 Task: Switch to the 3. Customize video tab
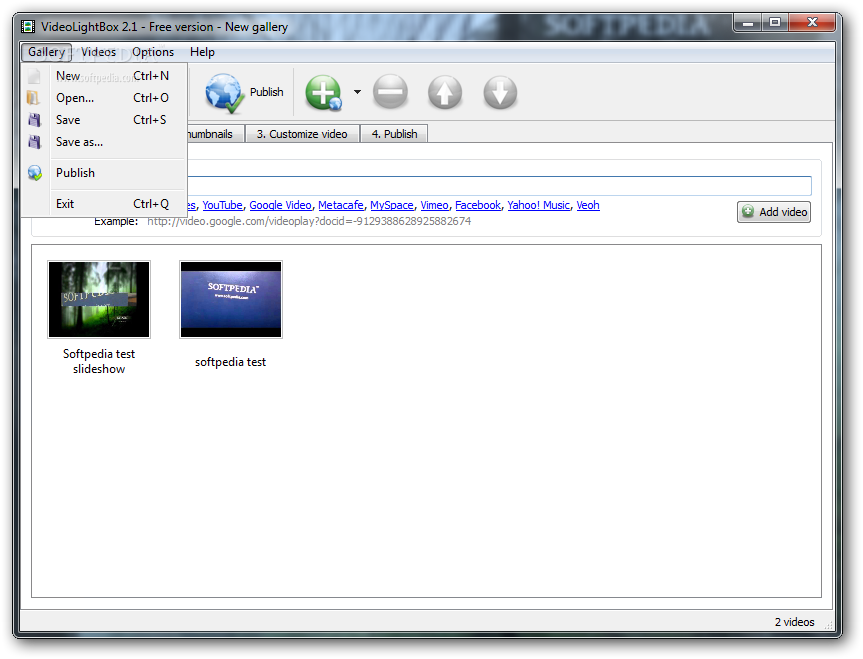(302, 134)
